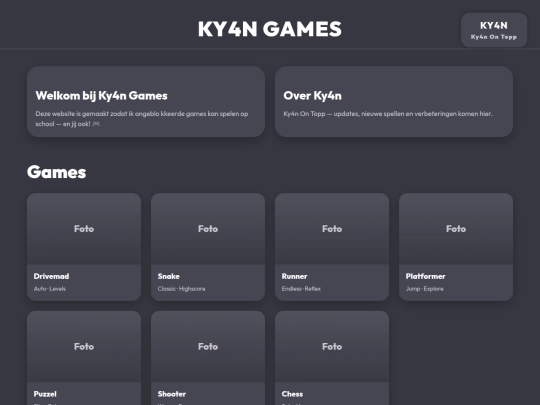Click the 'Endless · Reflex' tag text
This screenshot has height=405, width=540.
301,289
